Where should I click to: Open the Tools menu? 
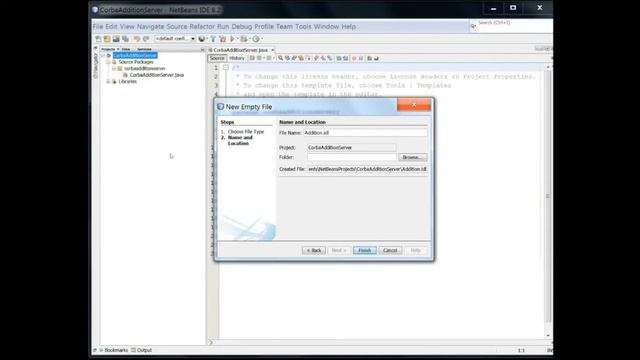[303, 27]
